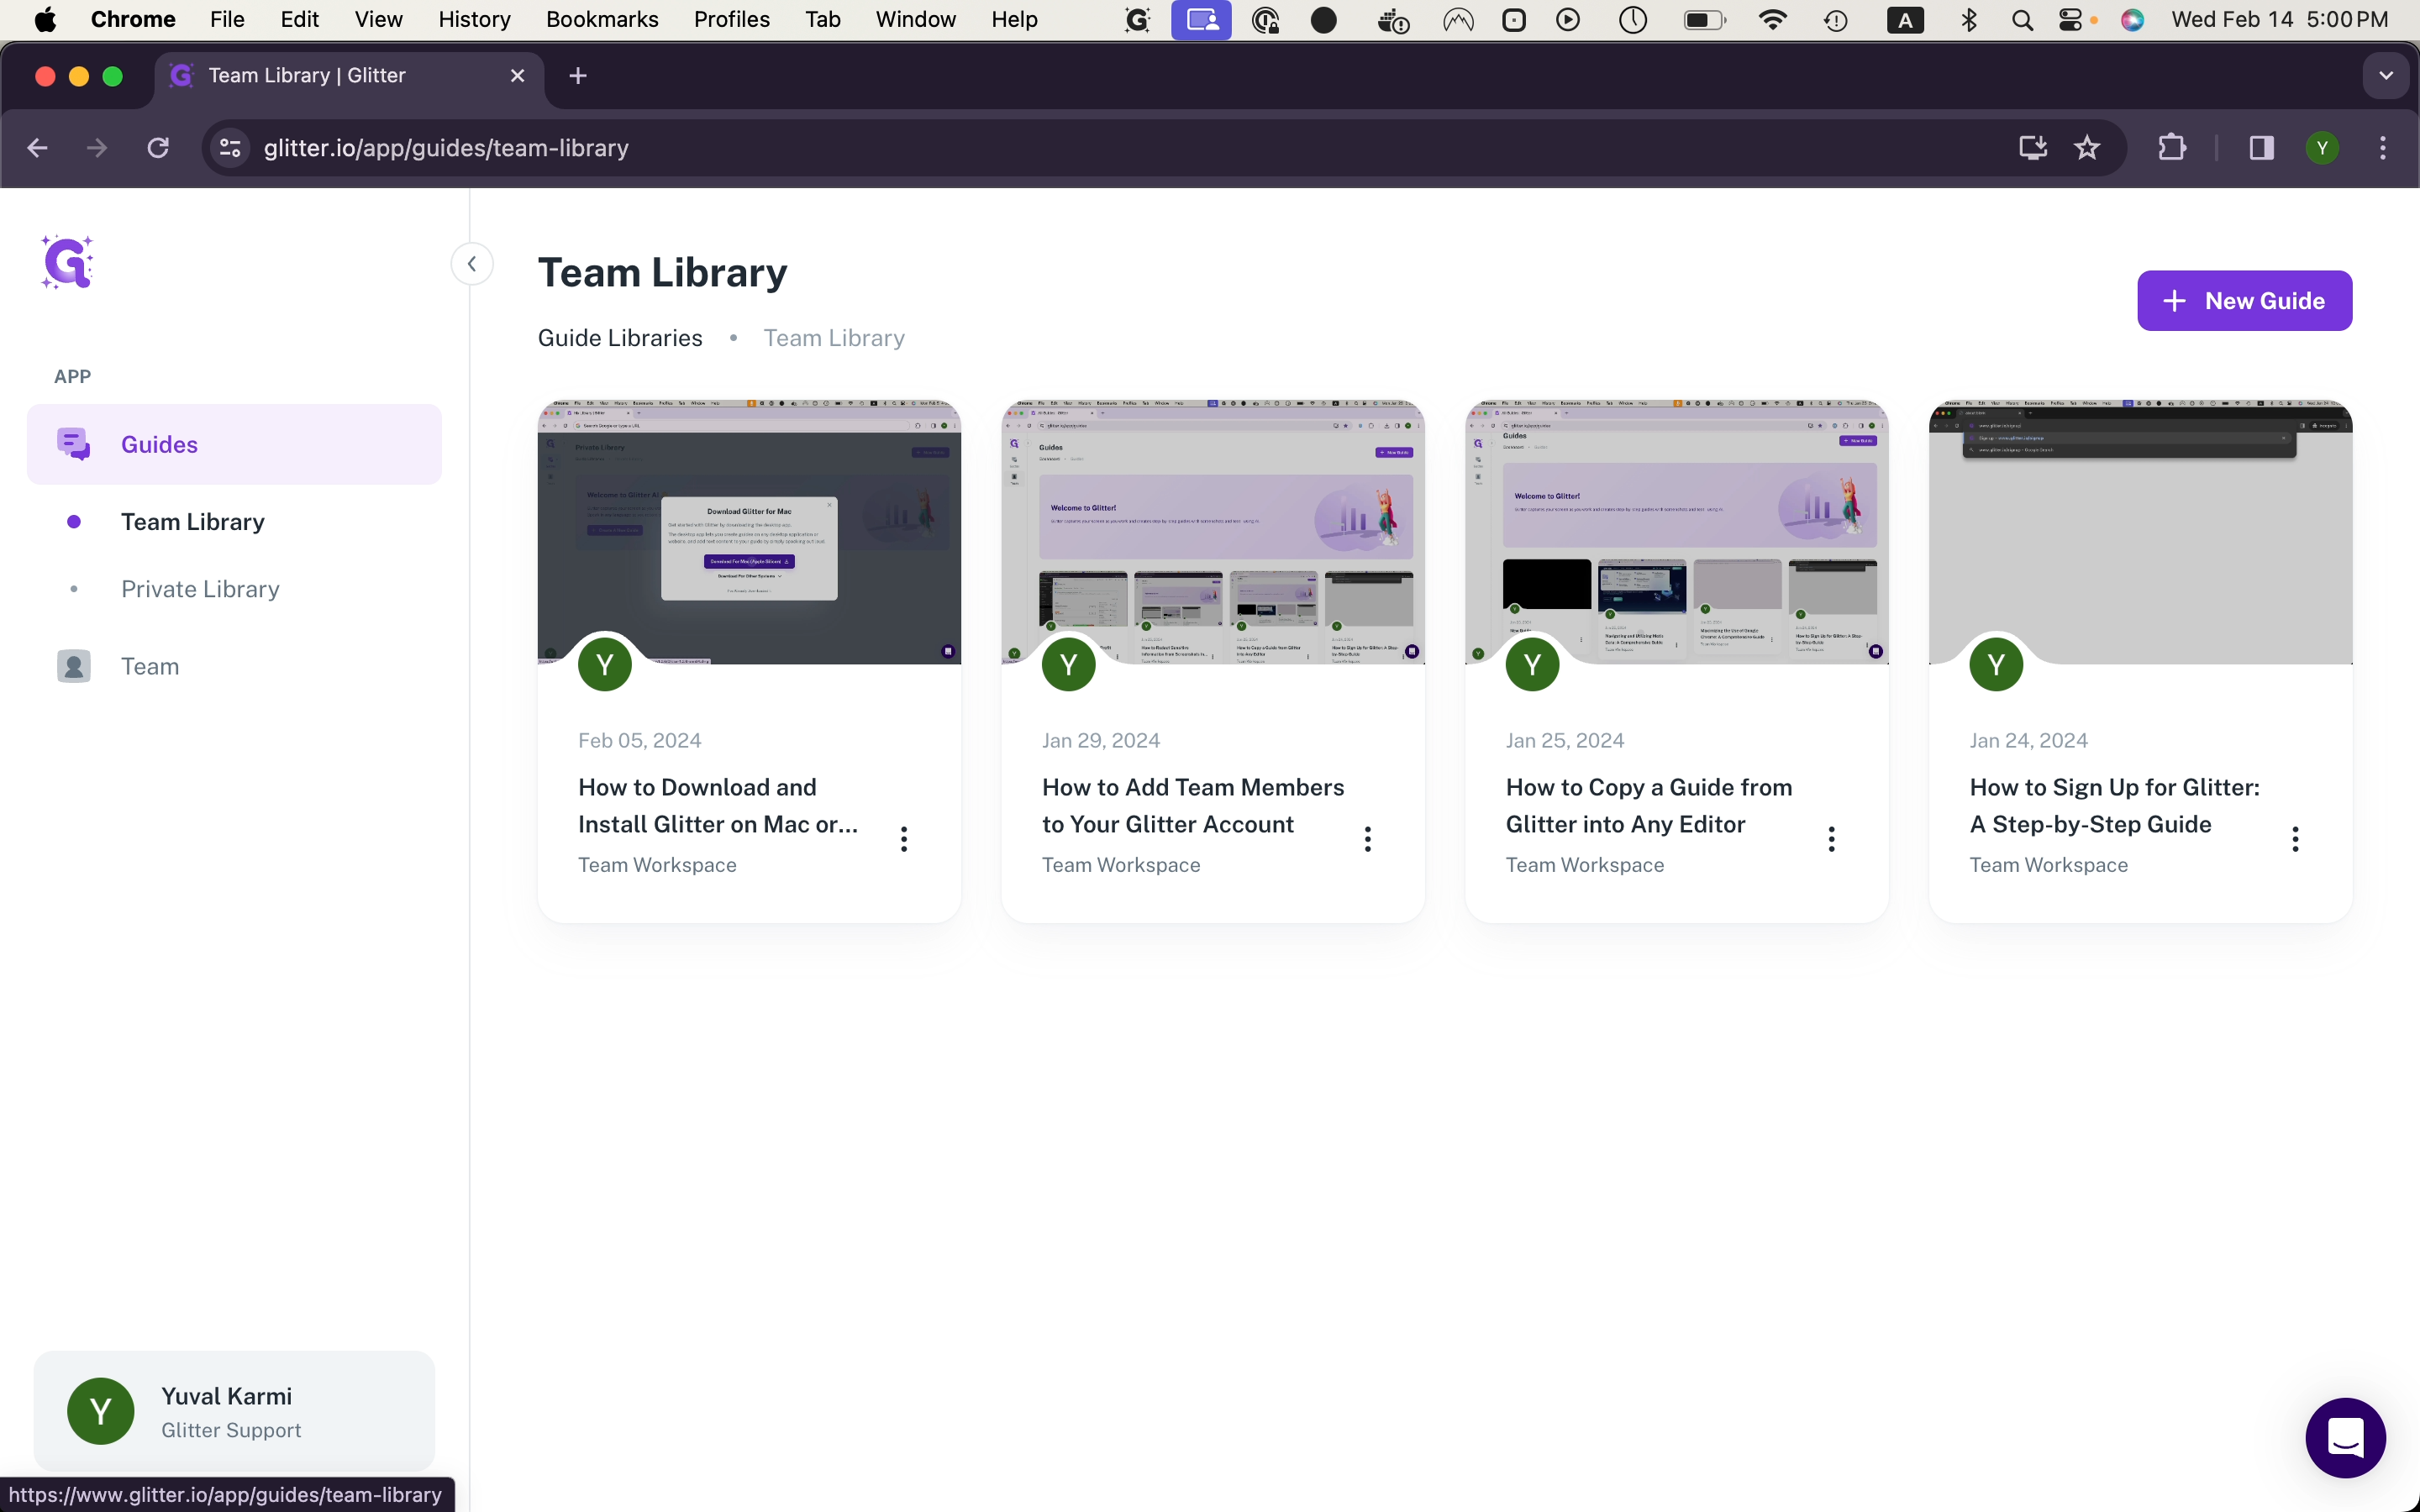Open thumbnail of Sign Up for Glitter guide
The image size is (2420, 1512).
tap(2140, 532)
